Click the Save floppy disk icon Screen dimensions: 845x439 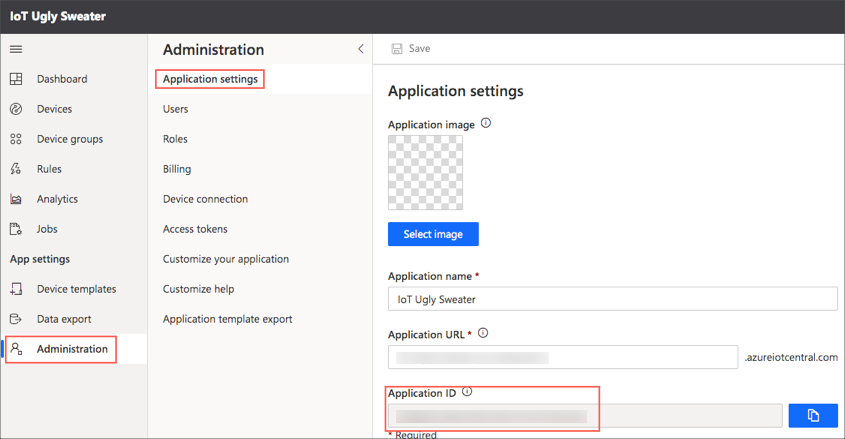tap(397, 49)
